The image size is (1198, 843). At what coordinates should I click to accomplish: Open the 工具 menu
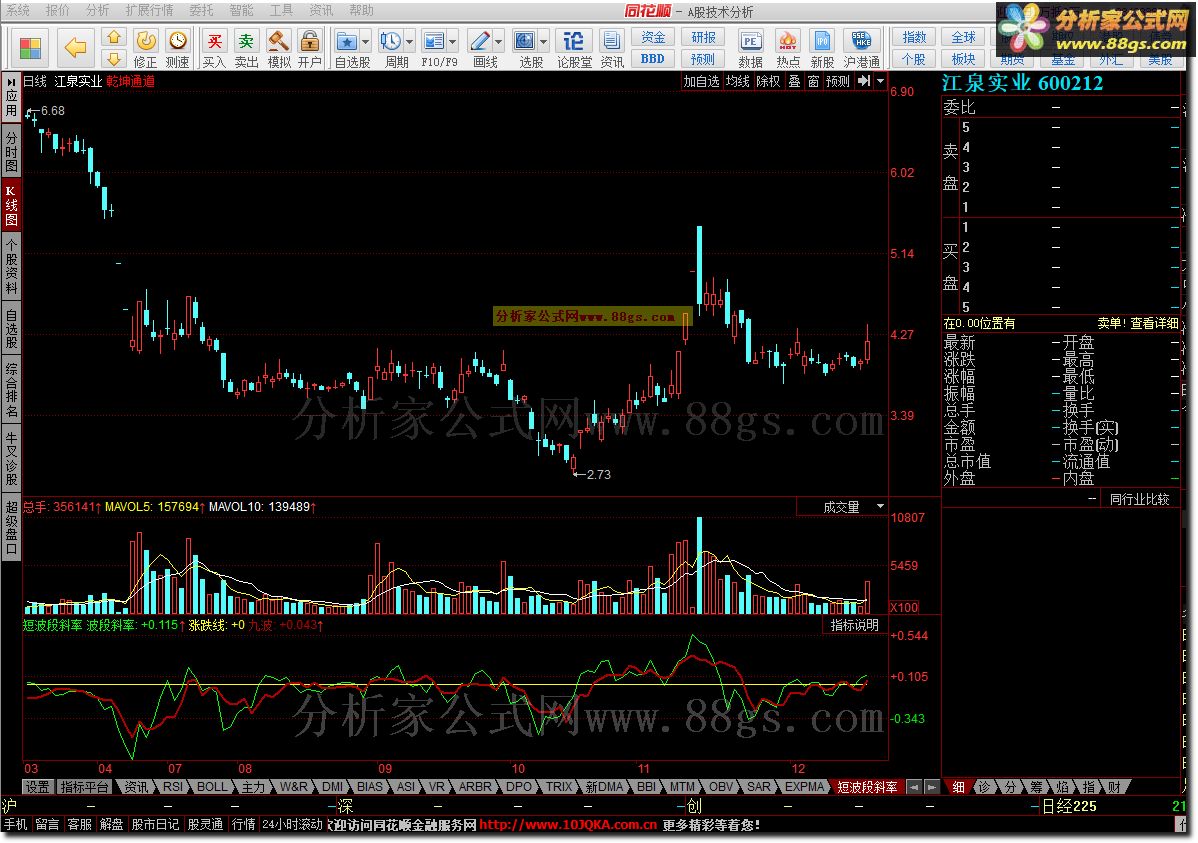[281, 10]
